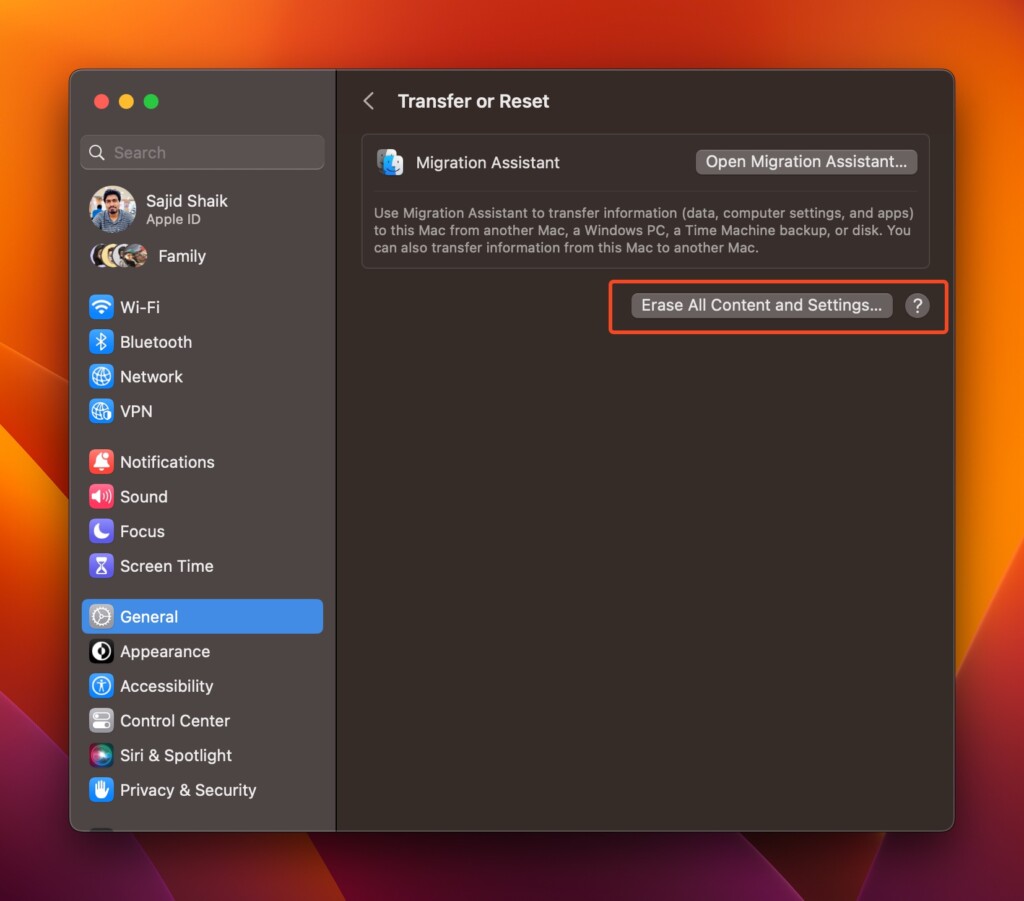Screen dimensions: 1024x901
Task: Open Focus settings via the moon icon
Action: click(101, 531)
